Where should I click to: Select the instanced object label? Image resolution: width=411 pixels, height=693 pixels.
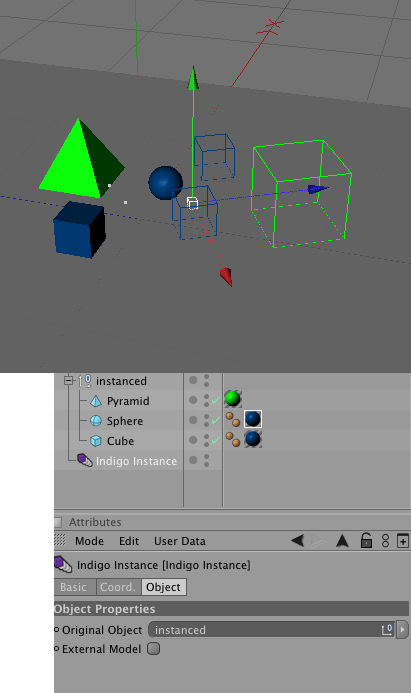[x=121, y=381]
